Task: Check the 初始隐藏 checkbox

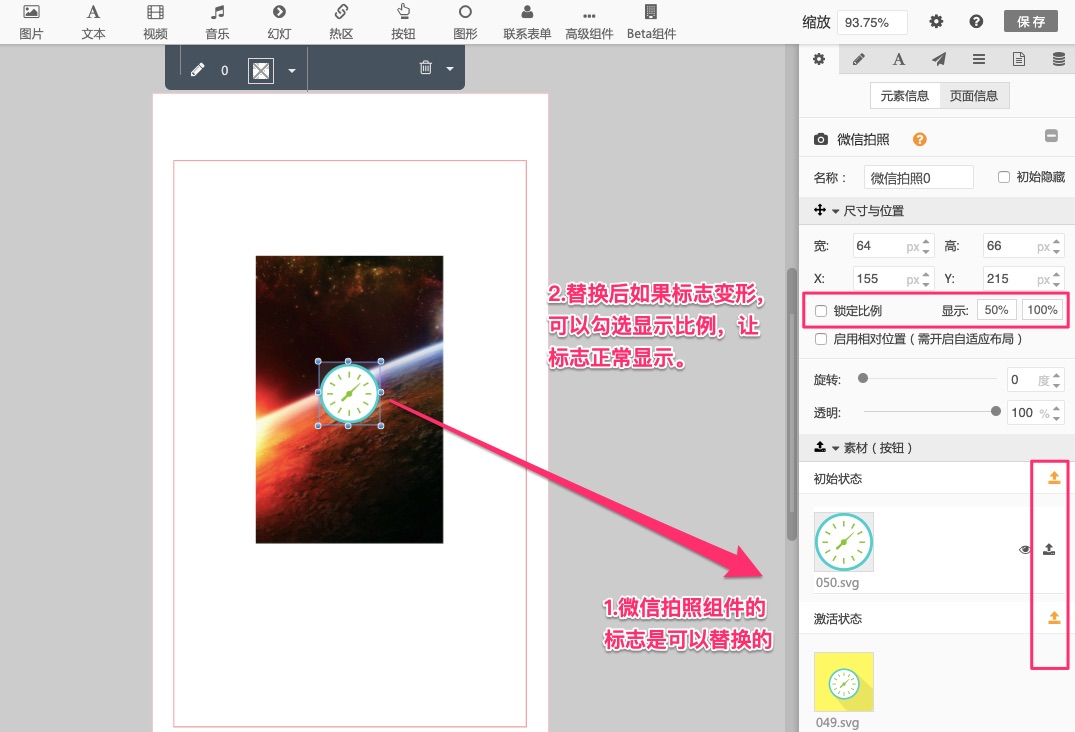Action: [1004, 177]
